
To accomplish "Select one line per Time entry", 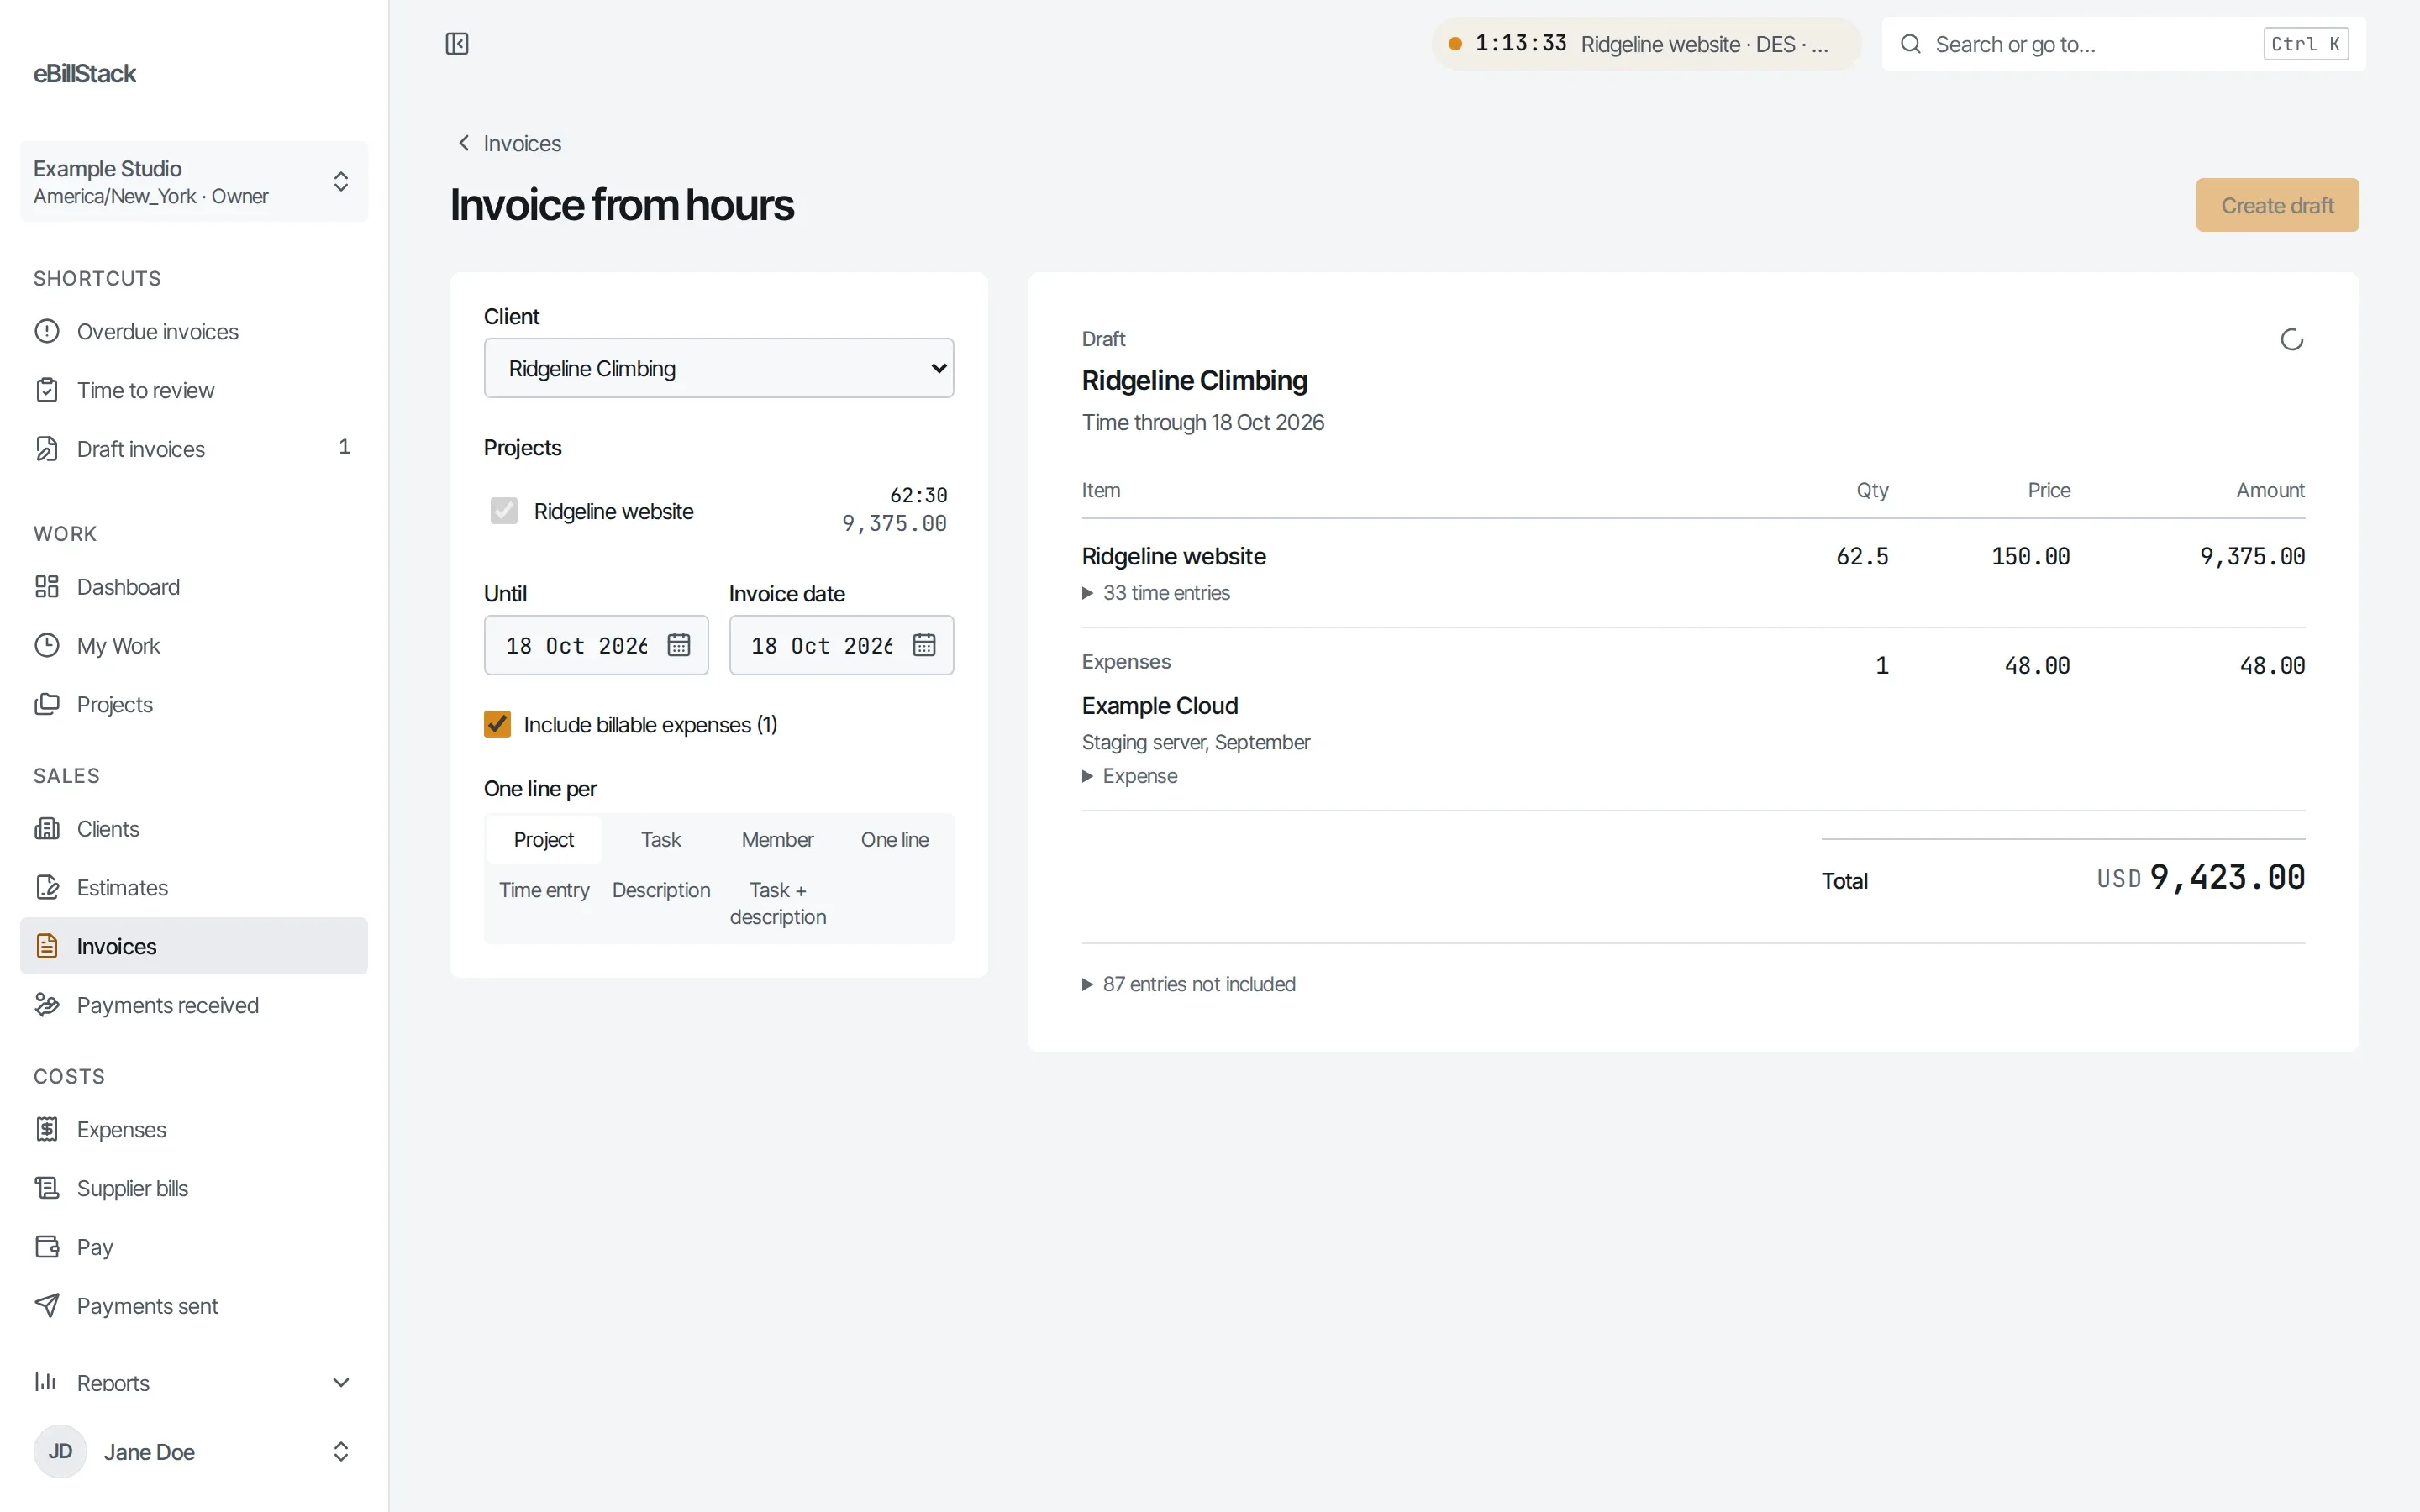I will point(544,890).
